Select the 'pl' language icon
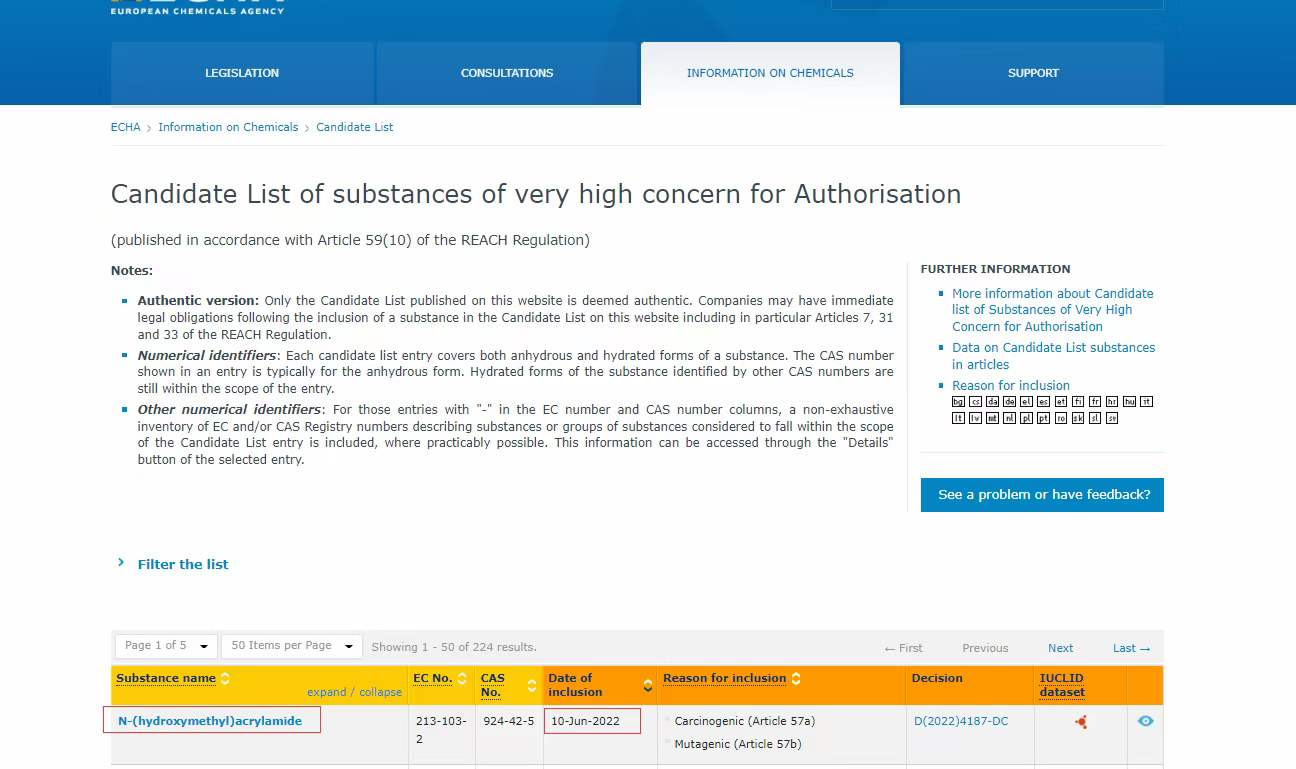The width and height of the screenshot is (1296, 769). (1026, 418)
